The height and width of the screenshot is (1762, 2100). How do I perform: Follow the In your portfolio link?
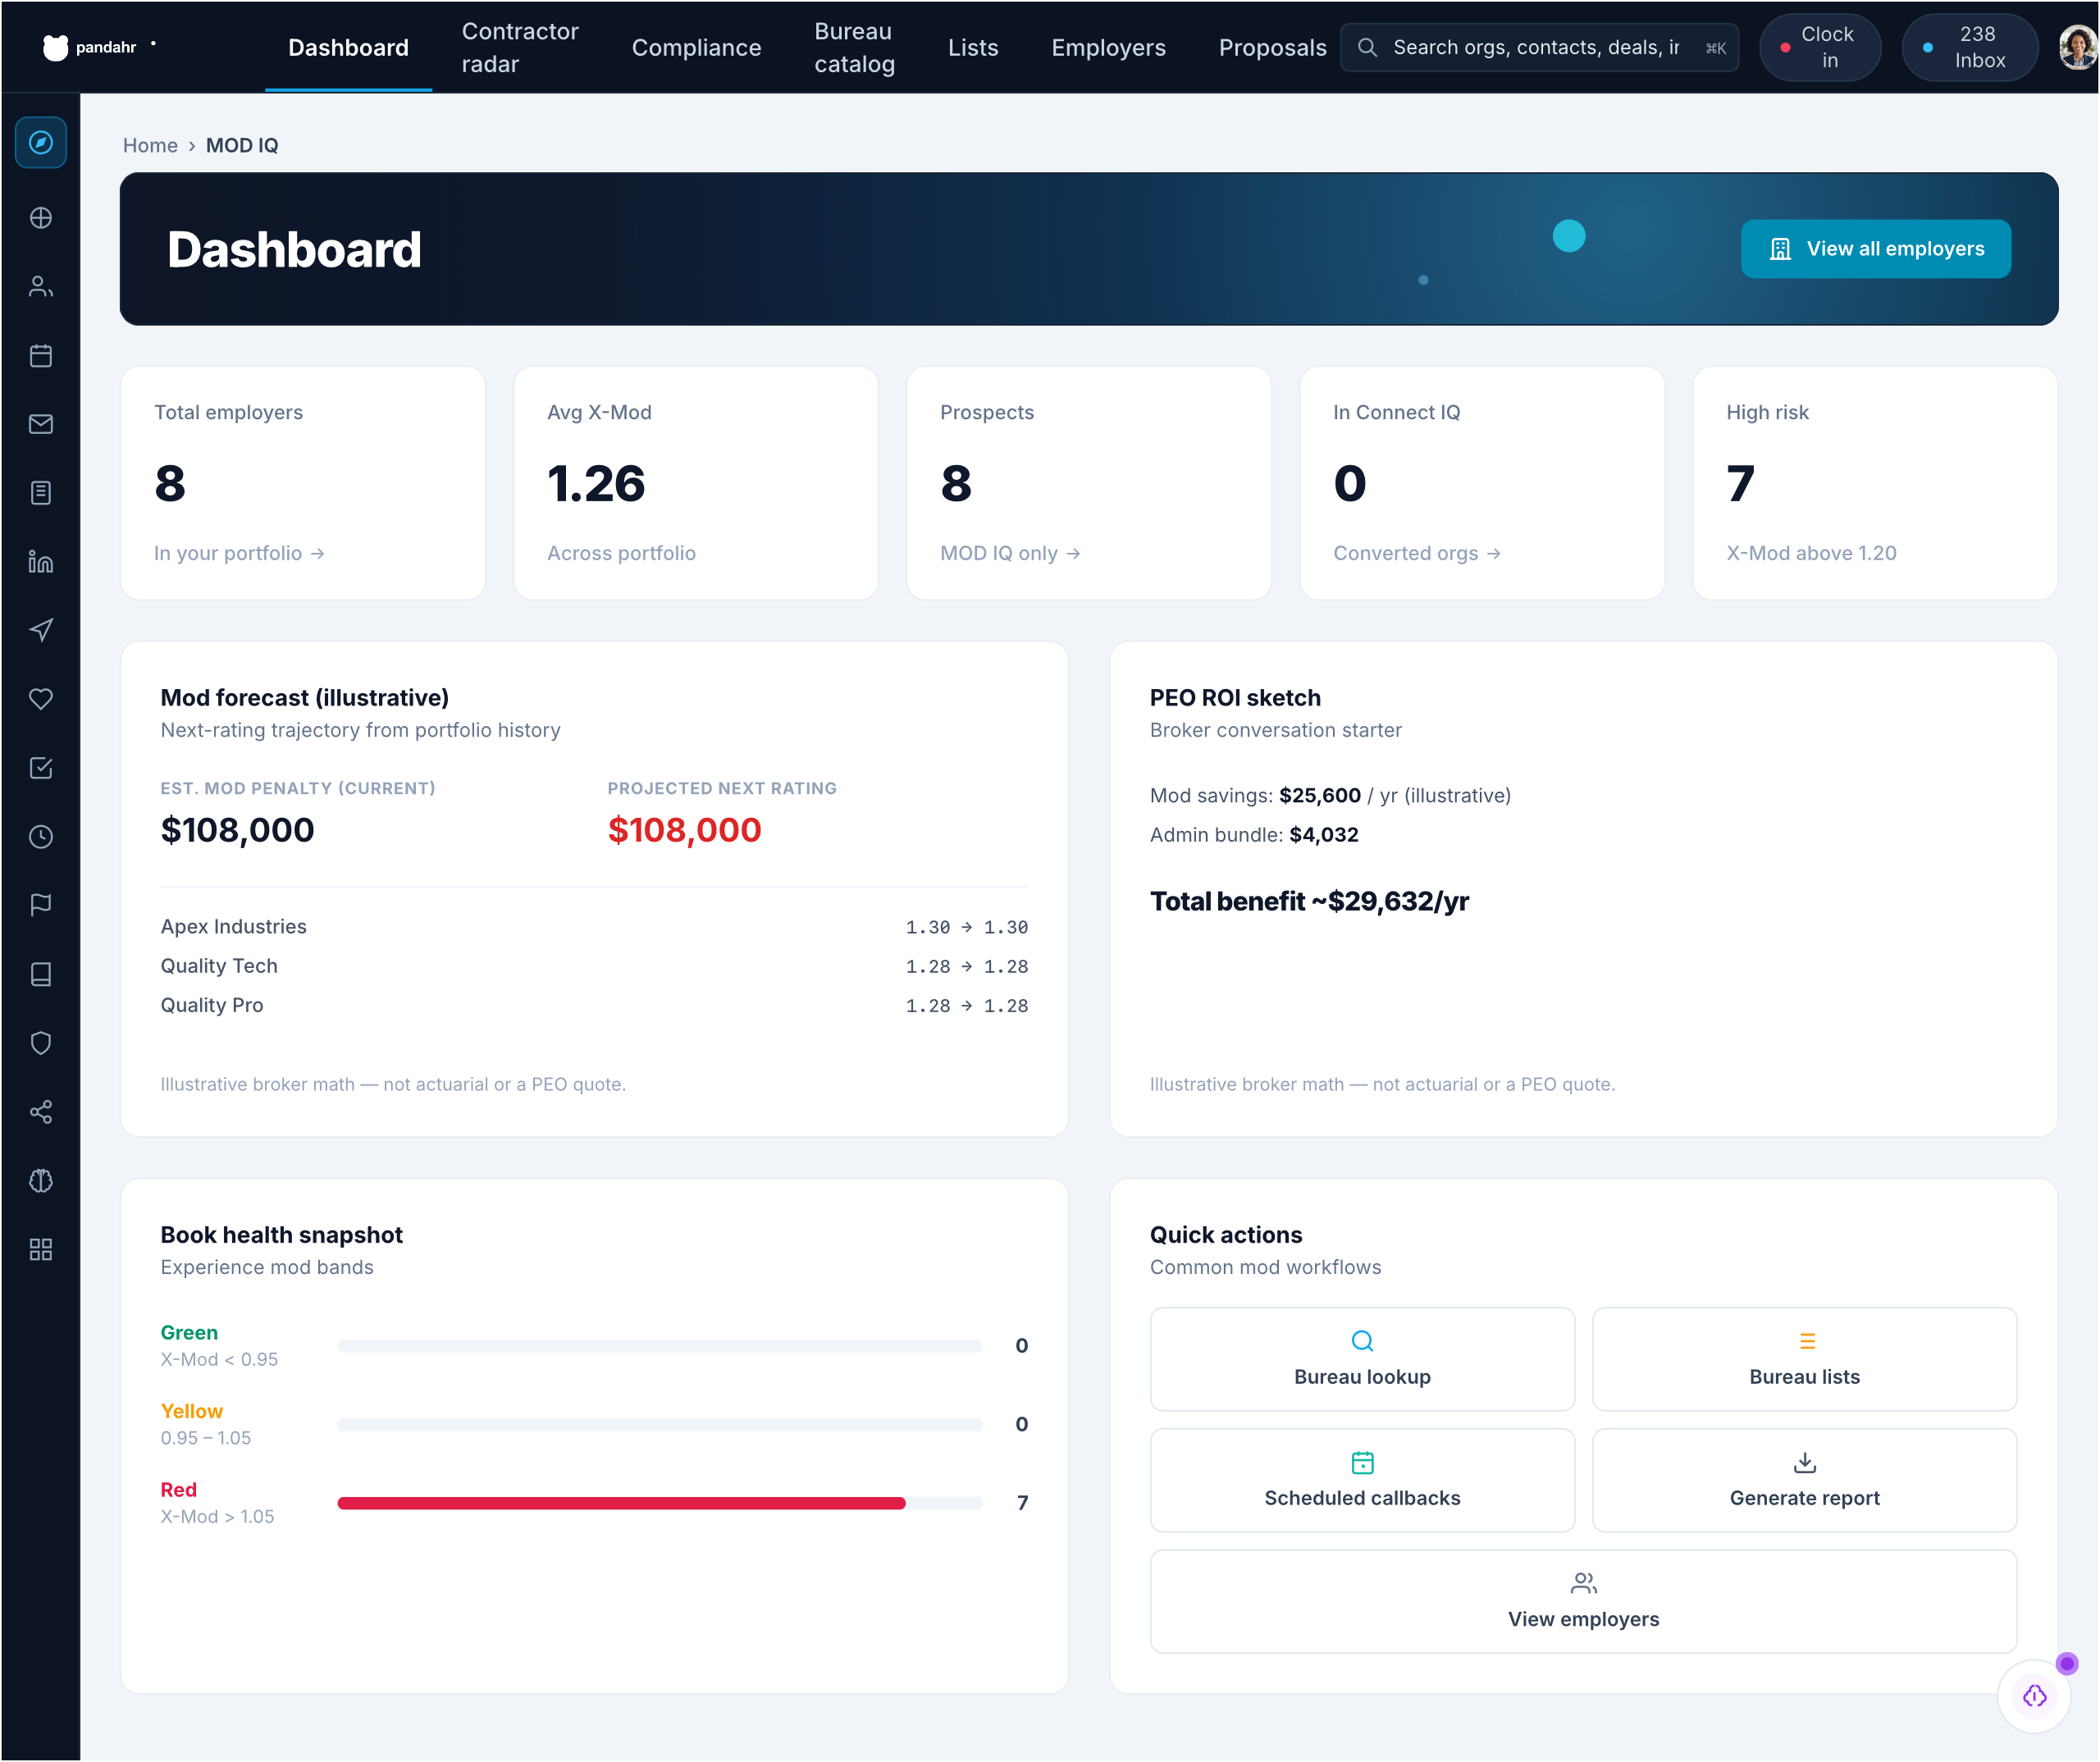tap(239, 553)
